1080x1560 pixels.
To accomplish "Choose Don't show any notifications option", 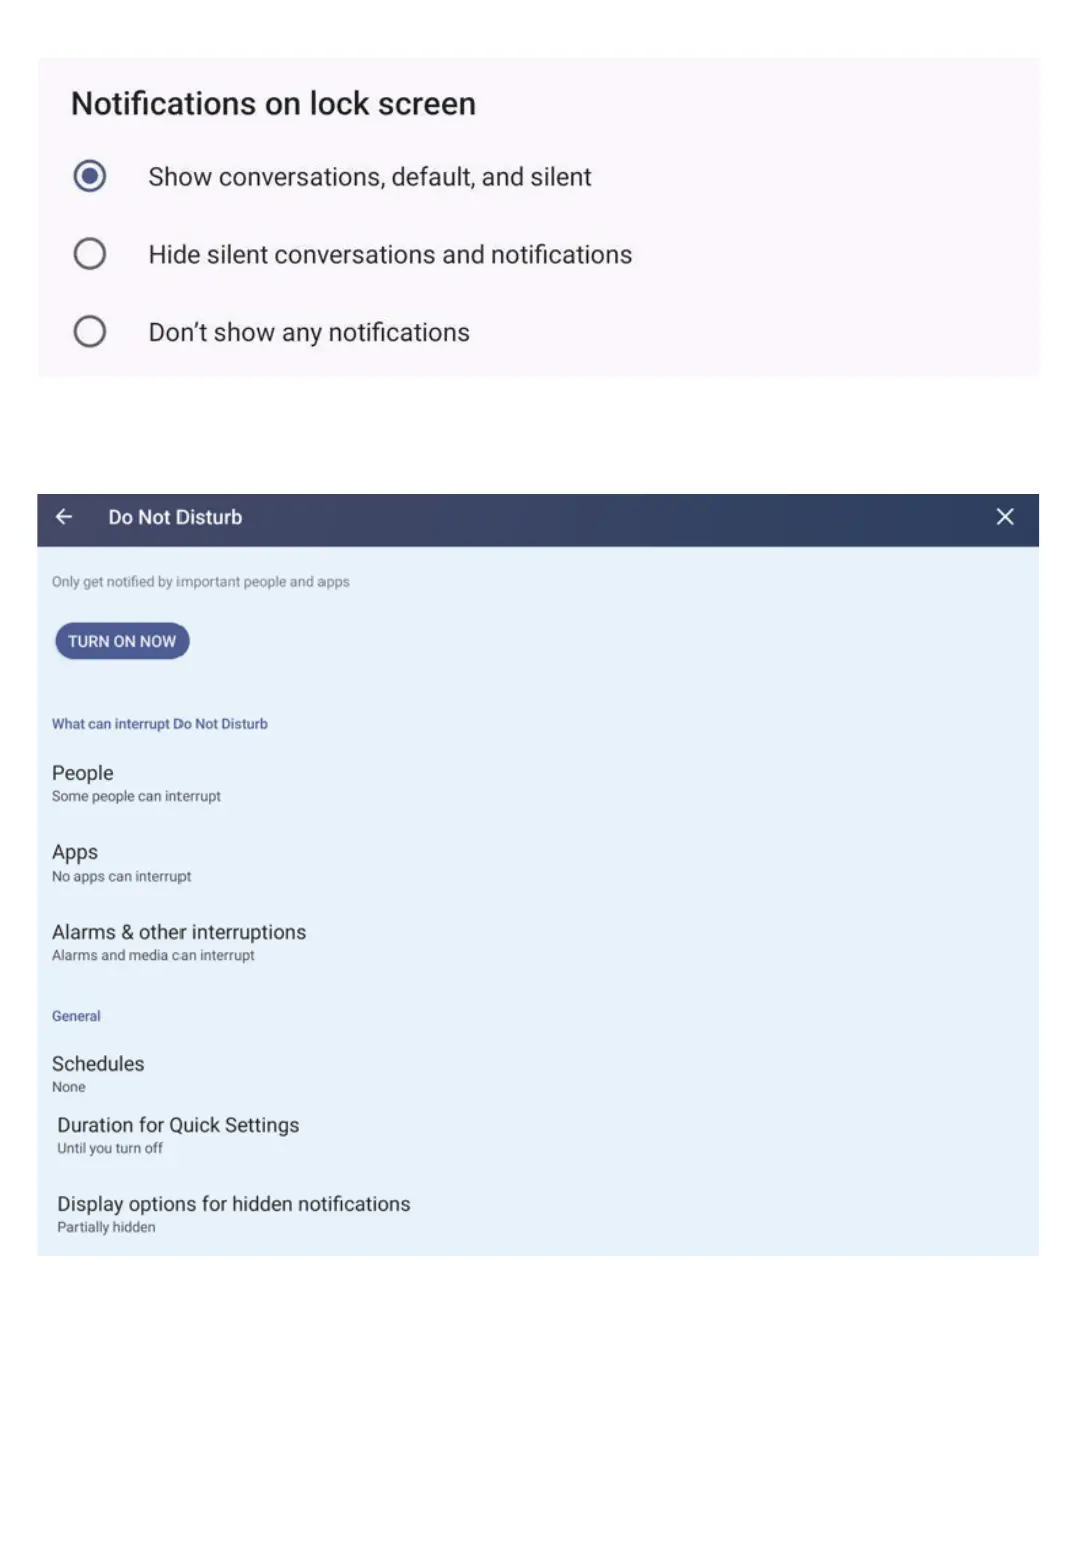I will click(x=90, y=332).
